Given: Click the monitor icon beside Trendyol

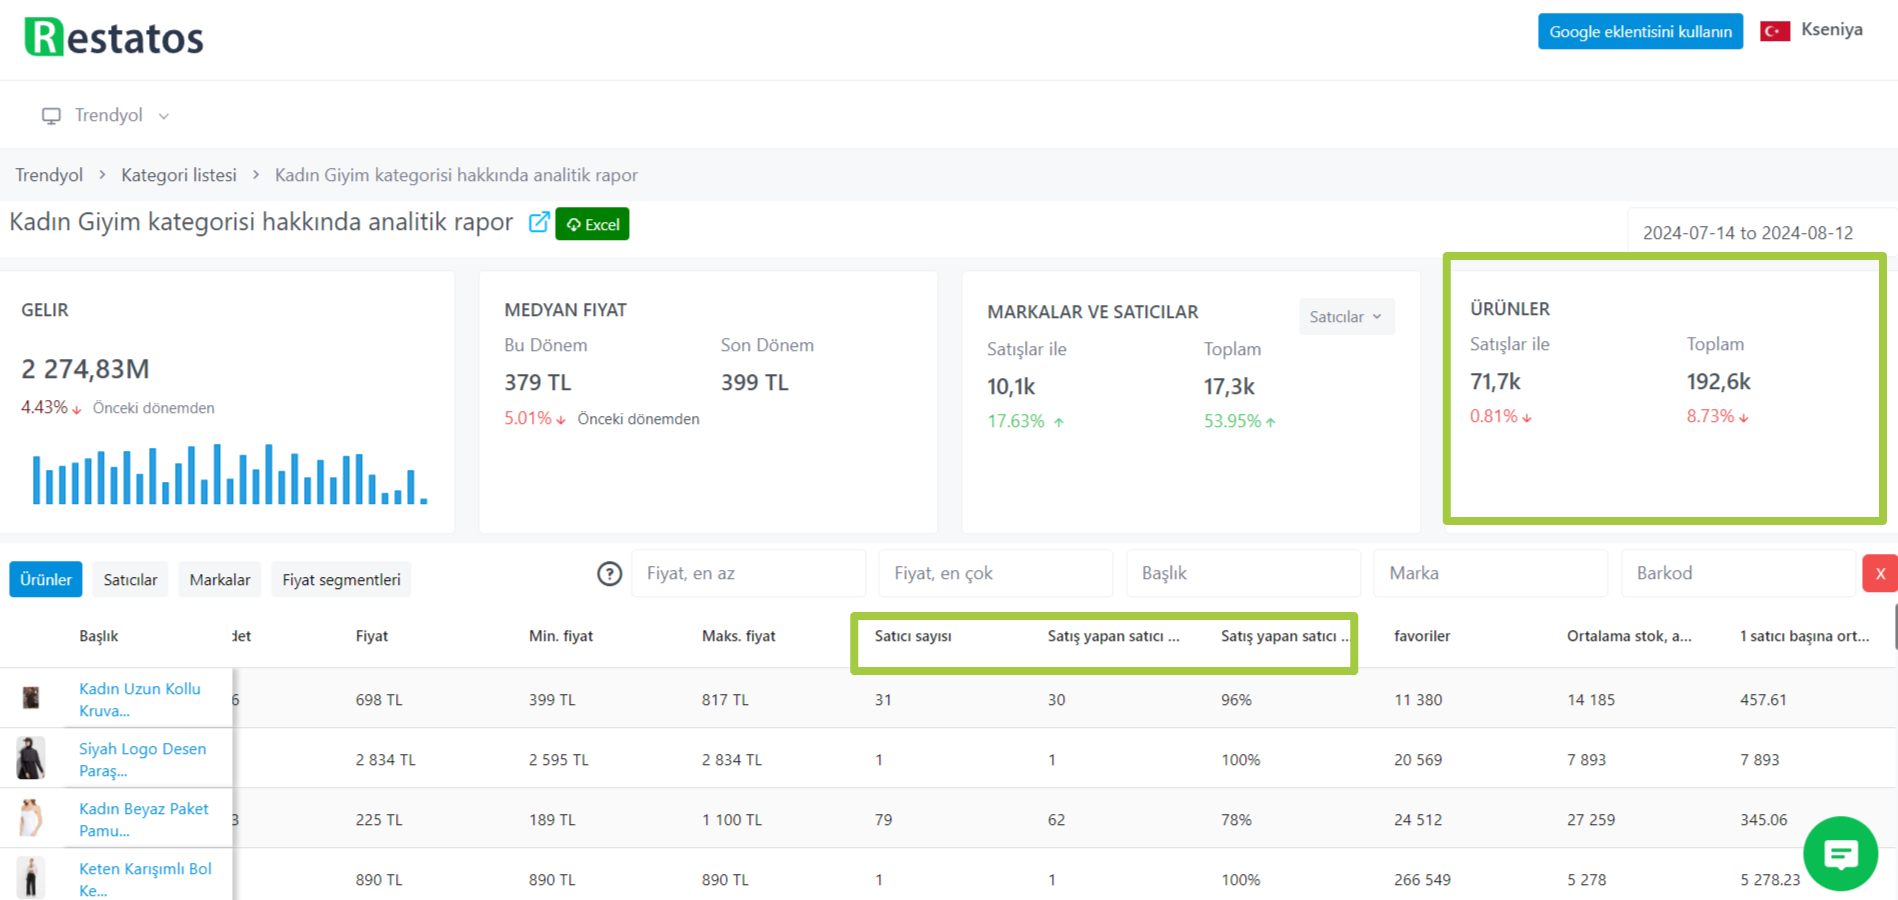Looking at the screenshot, I should point(51,116).
